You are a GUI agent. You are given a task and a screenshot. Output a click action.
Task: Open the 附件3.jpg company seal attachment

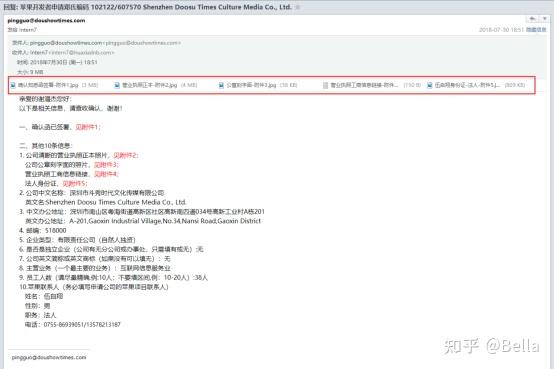pos(258,85)
